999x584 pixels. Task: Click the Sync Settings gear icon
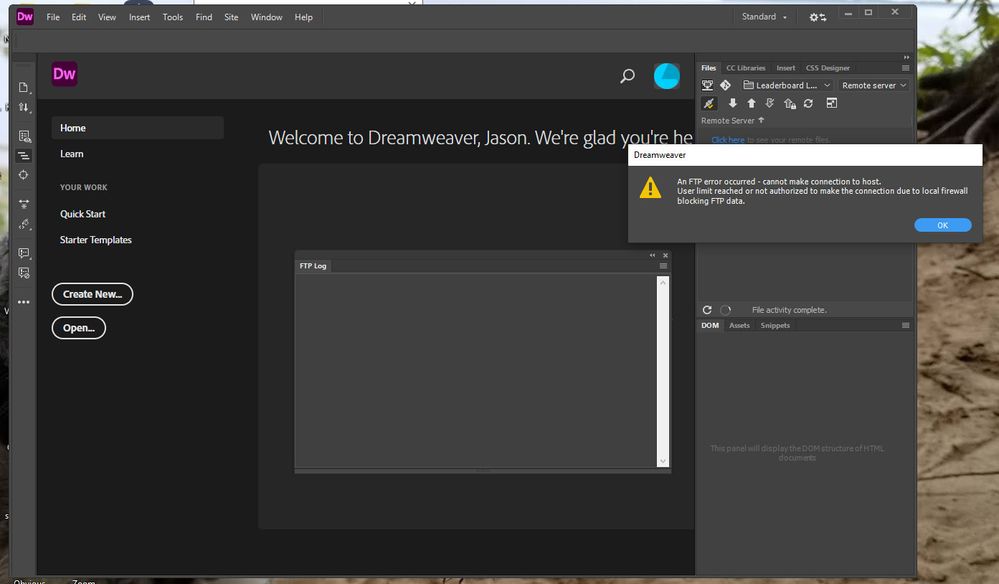coord(817,17)
